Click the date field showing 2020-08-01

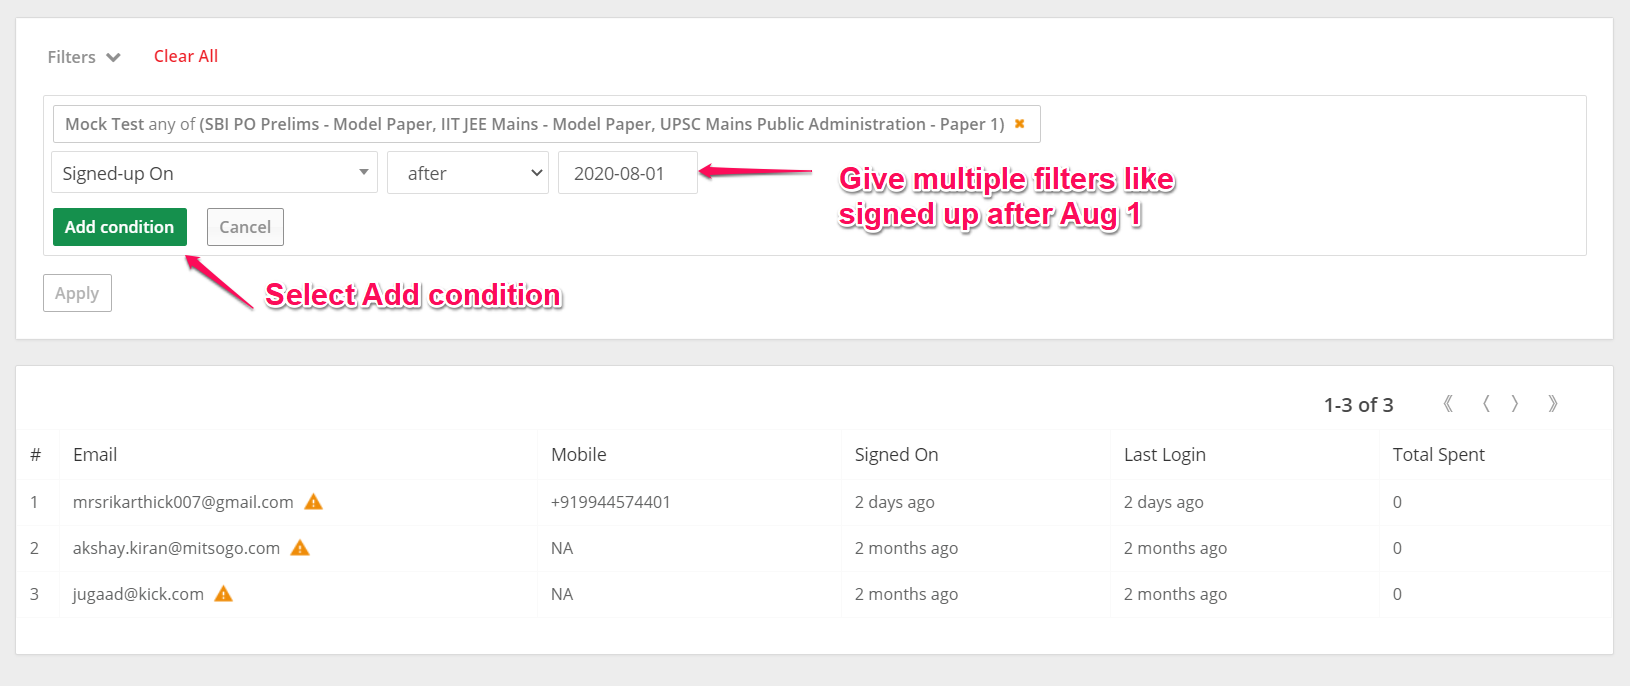tap(627, 173)
